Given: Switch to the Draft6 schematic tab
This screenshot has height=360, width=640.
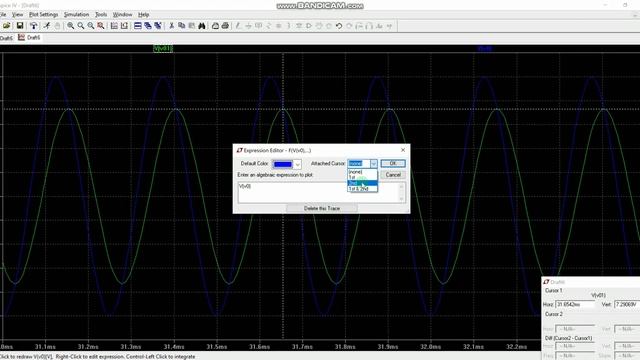Looking at the screenshot, I should pyautogui.click(x=7, y=38).
